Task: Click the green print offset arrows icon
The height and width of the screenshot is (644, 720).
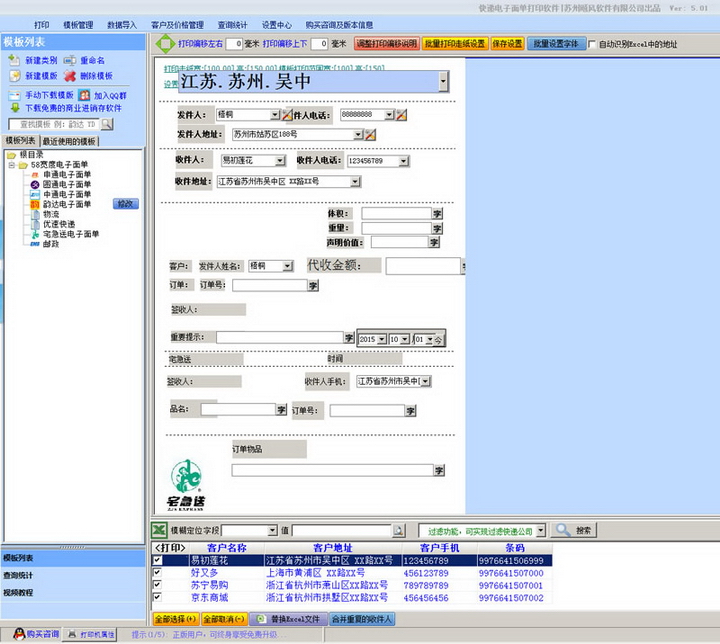Action: [x=165, y=44]
